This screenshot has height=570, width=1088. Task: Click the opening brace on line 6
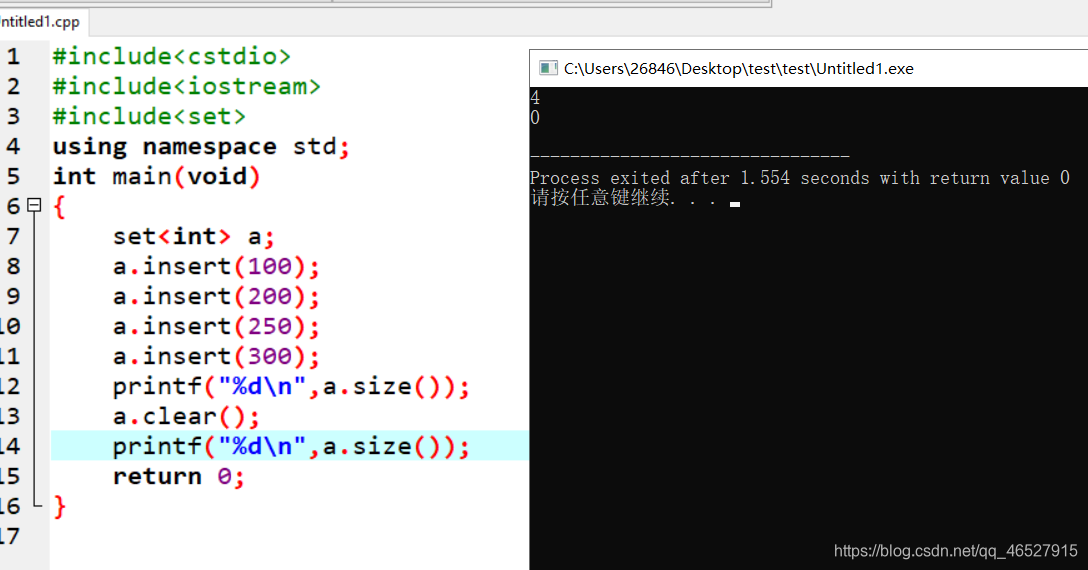(x=60, y=207)
